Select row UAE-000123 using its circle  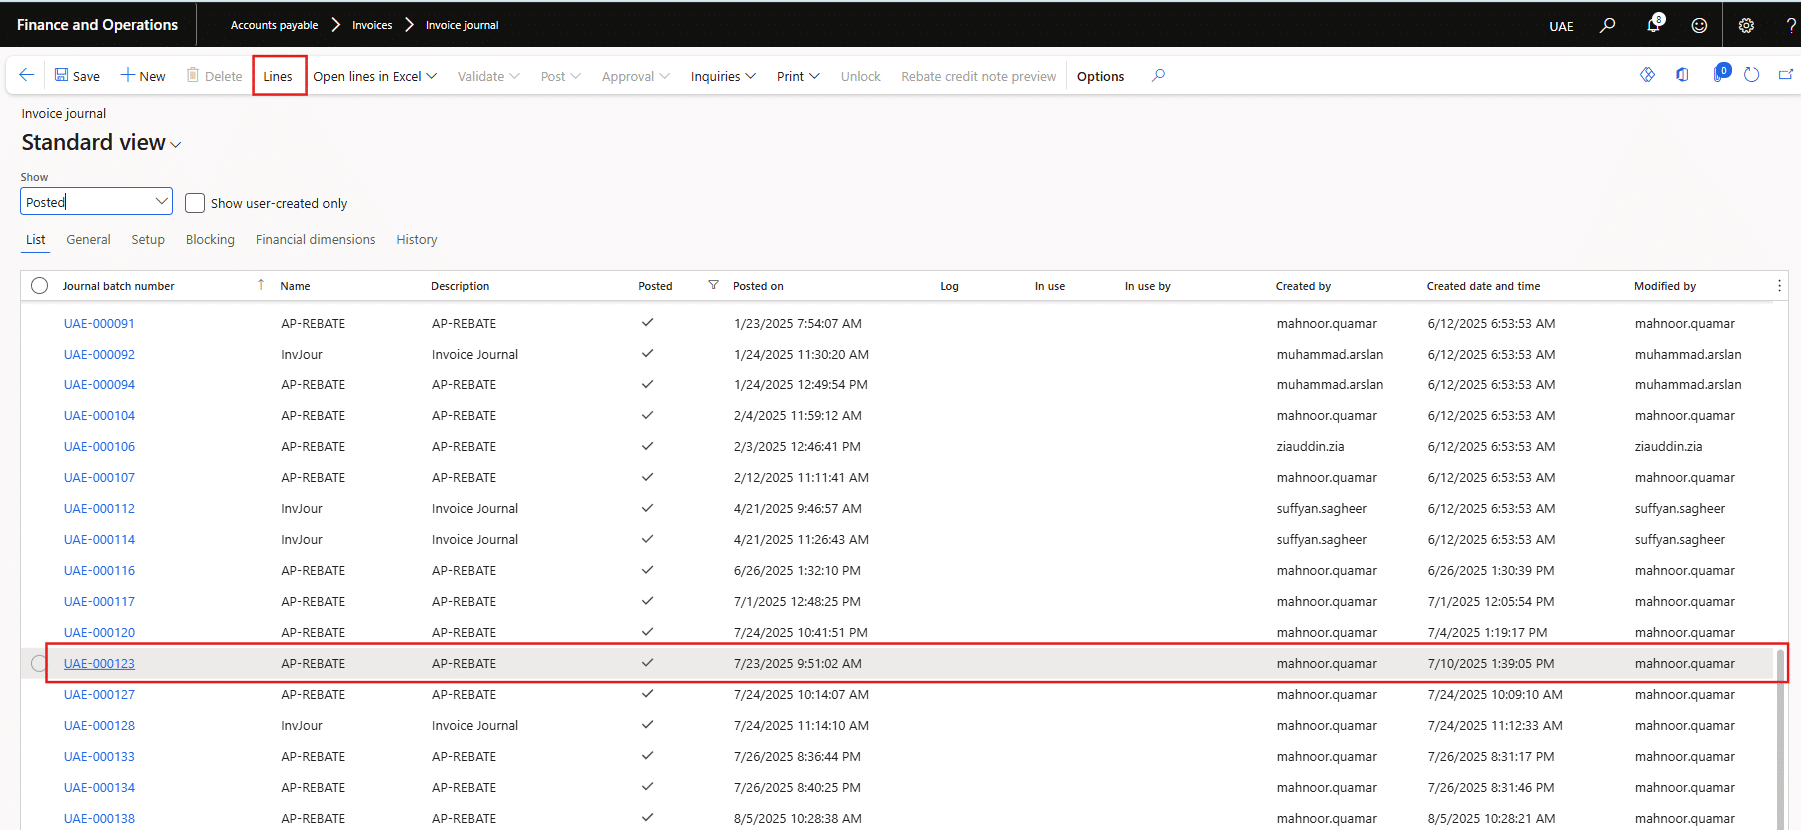(x=39, y=663)
